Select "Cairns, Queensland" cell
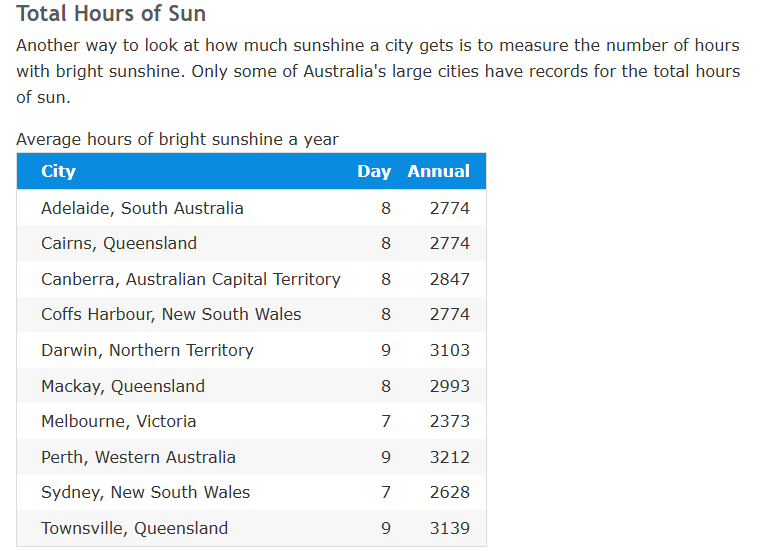775x551 pixels. (x=119, y=243)
